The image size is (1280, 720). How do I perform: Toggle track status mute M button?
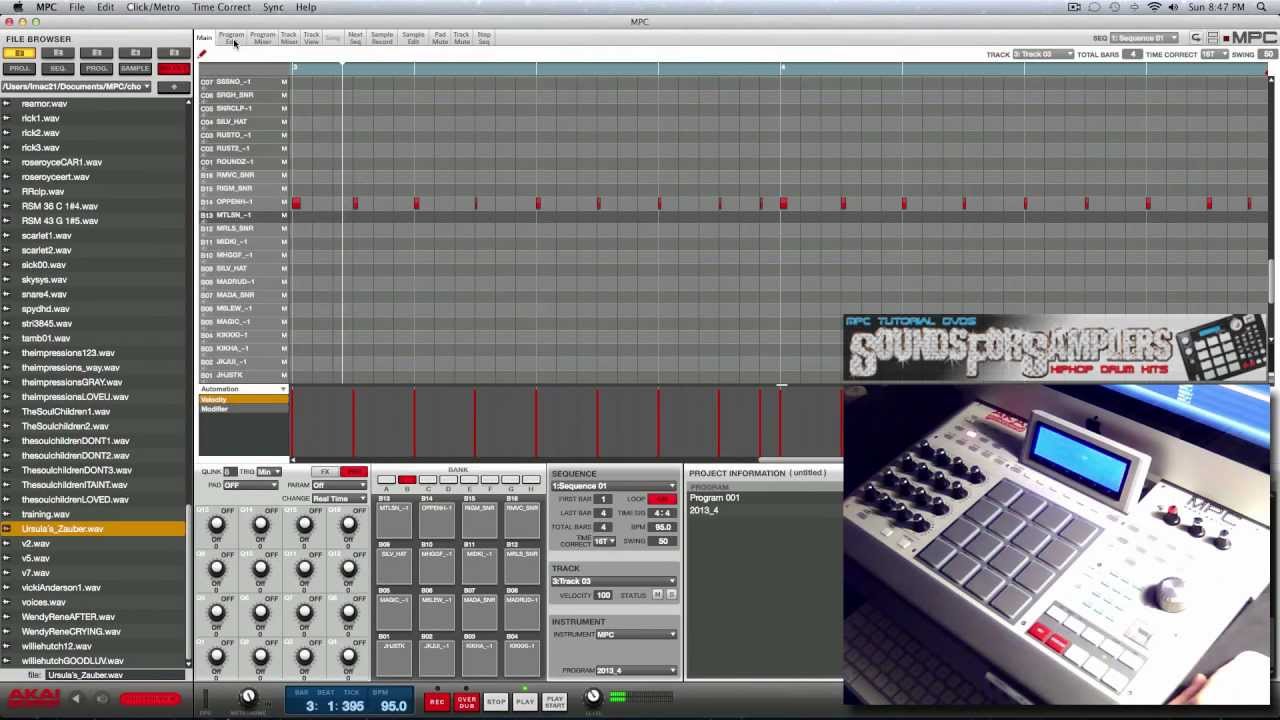(x=658, y=595)
